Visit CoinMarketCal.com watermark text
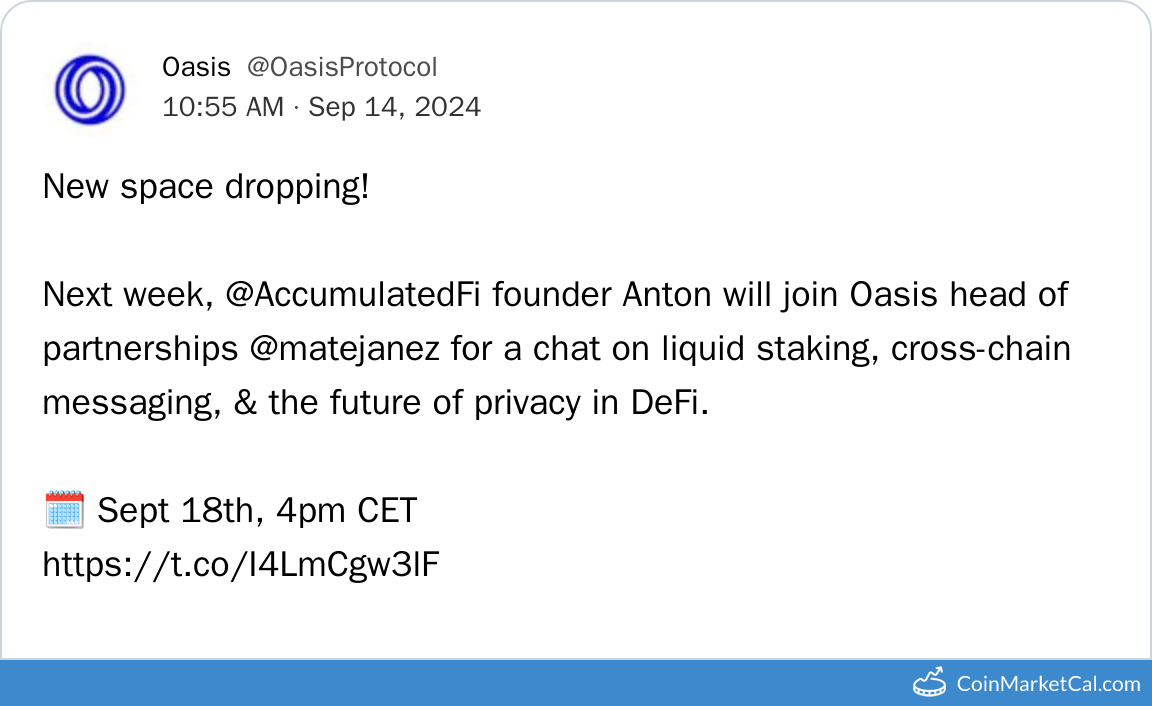The width and height of the screenshot is (1152, 706). point(1048,684)
